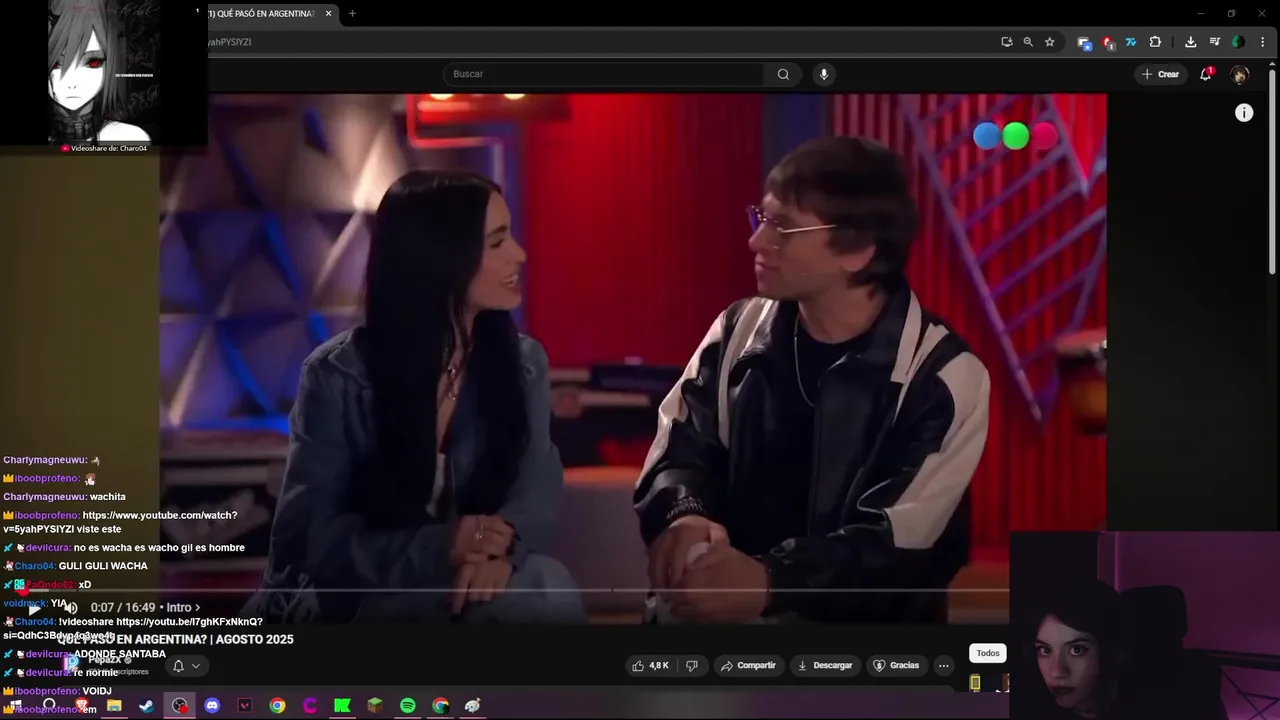Open the Extensions puzzle icon
The height and width of the screenshot is (720, 1280).
tap(1155, 42)
